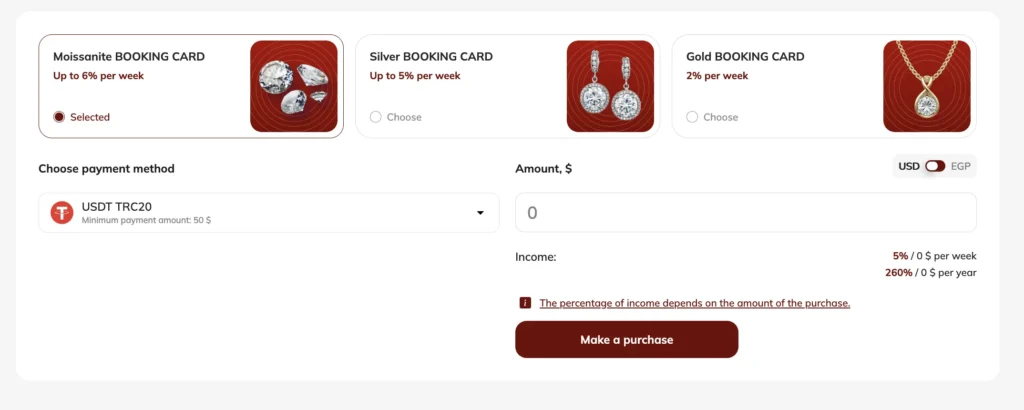Choose the Gold BOOKING CARD radio button
1024x410 pixels.
pos(692,117)
